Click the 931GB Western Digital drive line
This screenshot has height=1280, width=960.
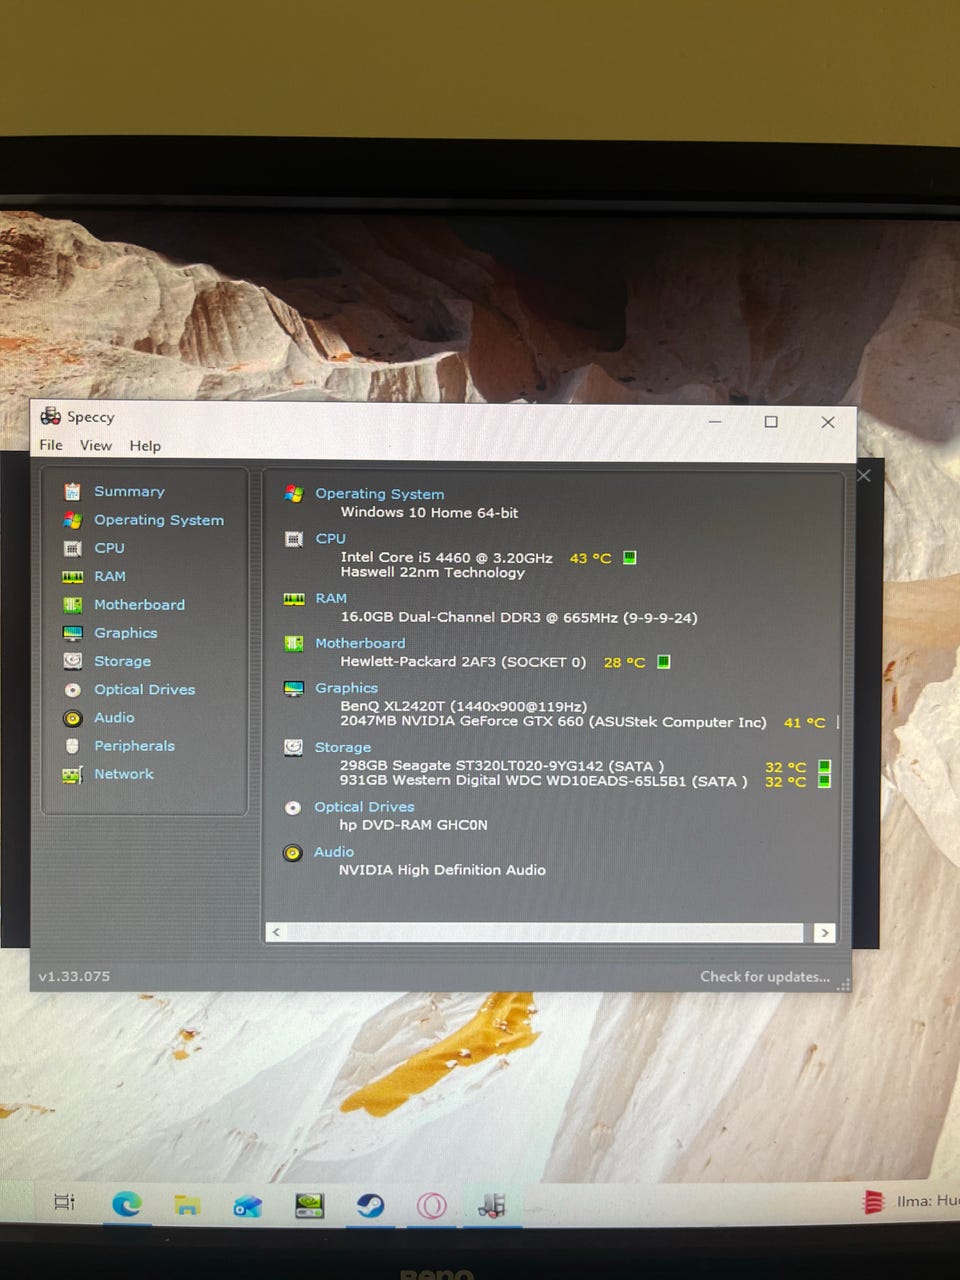click(x=543, y=781)
